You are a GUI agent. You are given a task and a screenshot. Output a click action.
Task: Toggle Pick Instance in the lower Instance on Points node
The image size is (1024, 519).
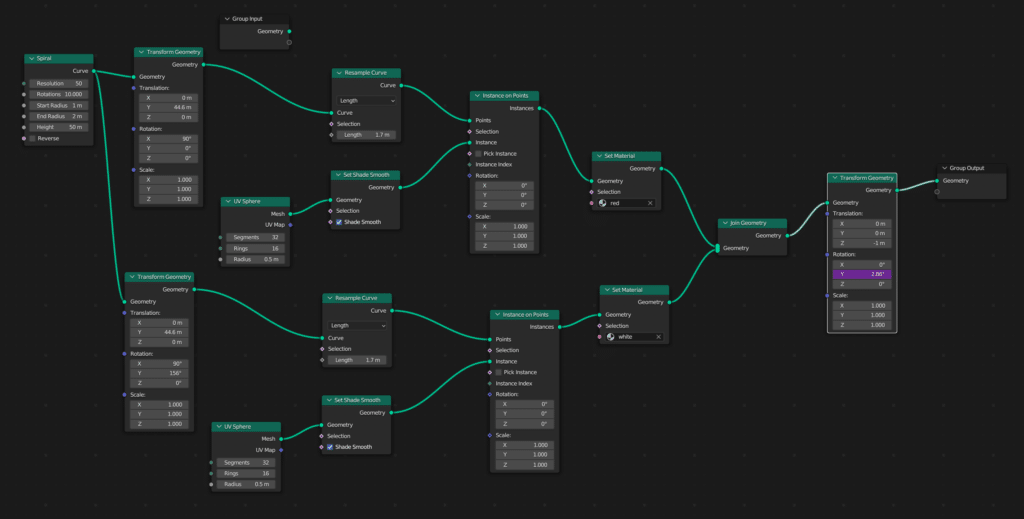pos(498,372)
